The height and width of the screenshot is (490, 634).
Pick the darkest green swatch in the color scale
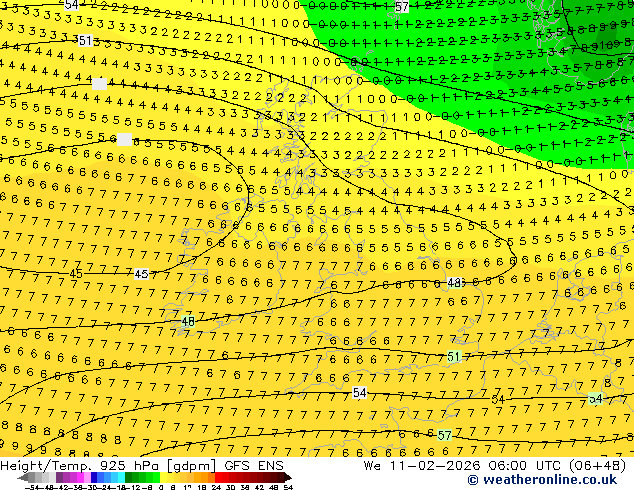point(128,477)
